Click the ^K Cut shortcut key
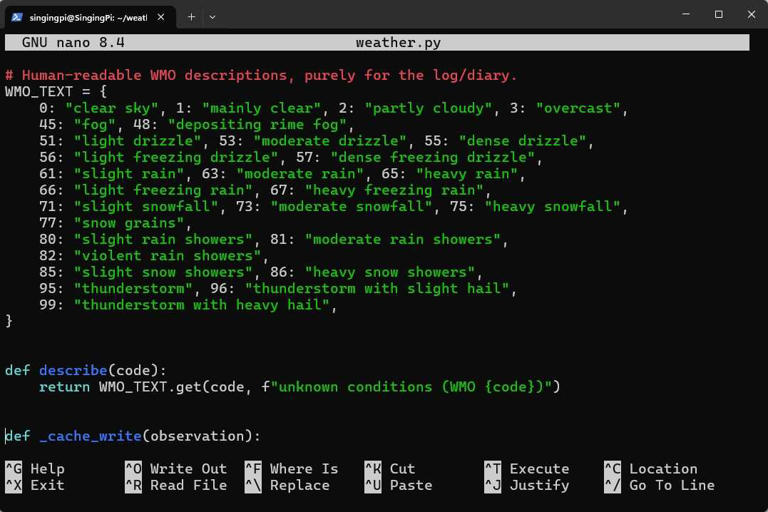 pyautogui.click(x=373, y=469)
